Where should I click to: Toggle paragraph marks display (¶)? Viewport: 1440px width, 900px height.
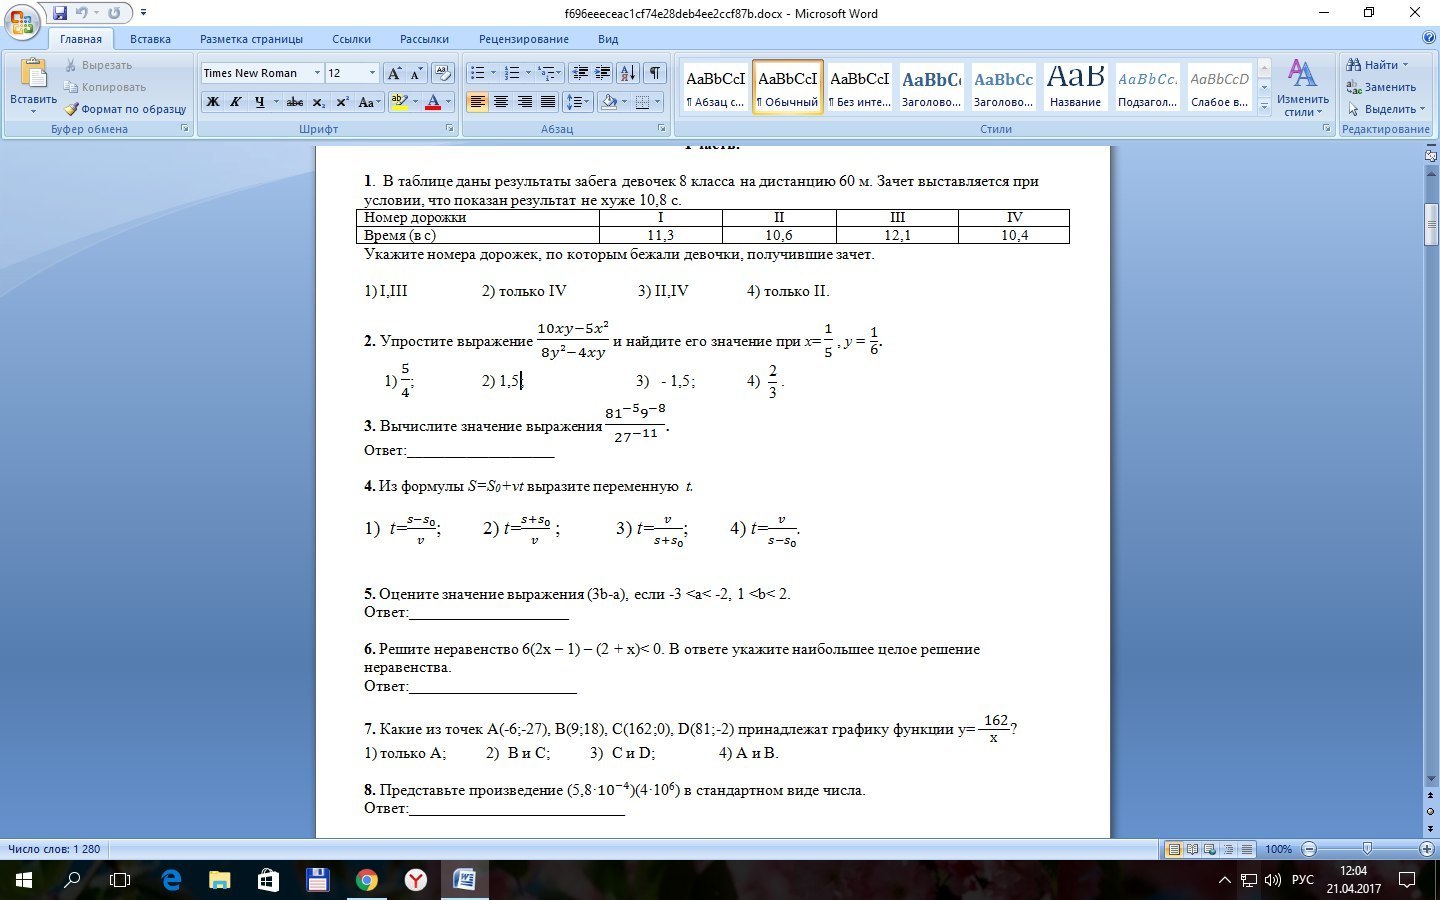pos(655,73)
